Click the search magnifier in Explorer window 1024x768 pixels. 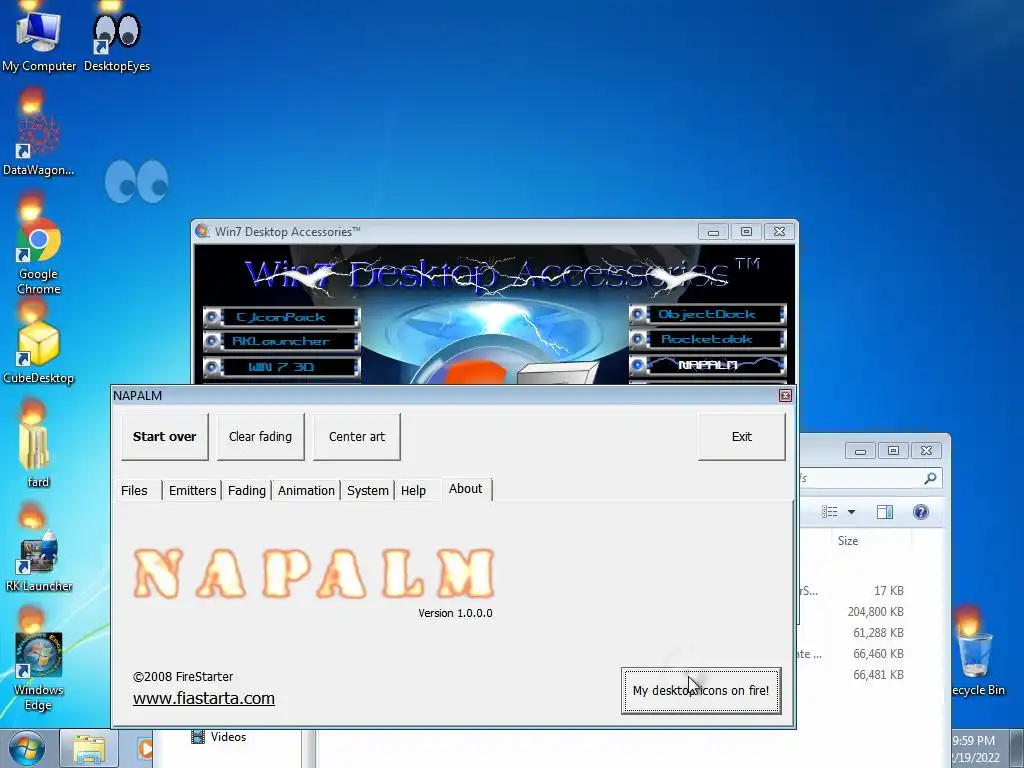pyautogui.click(x=930, y=479)
